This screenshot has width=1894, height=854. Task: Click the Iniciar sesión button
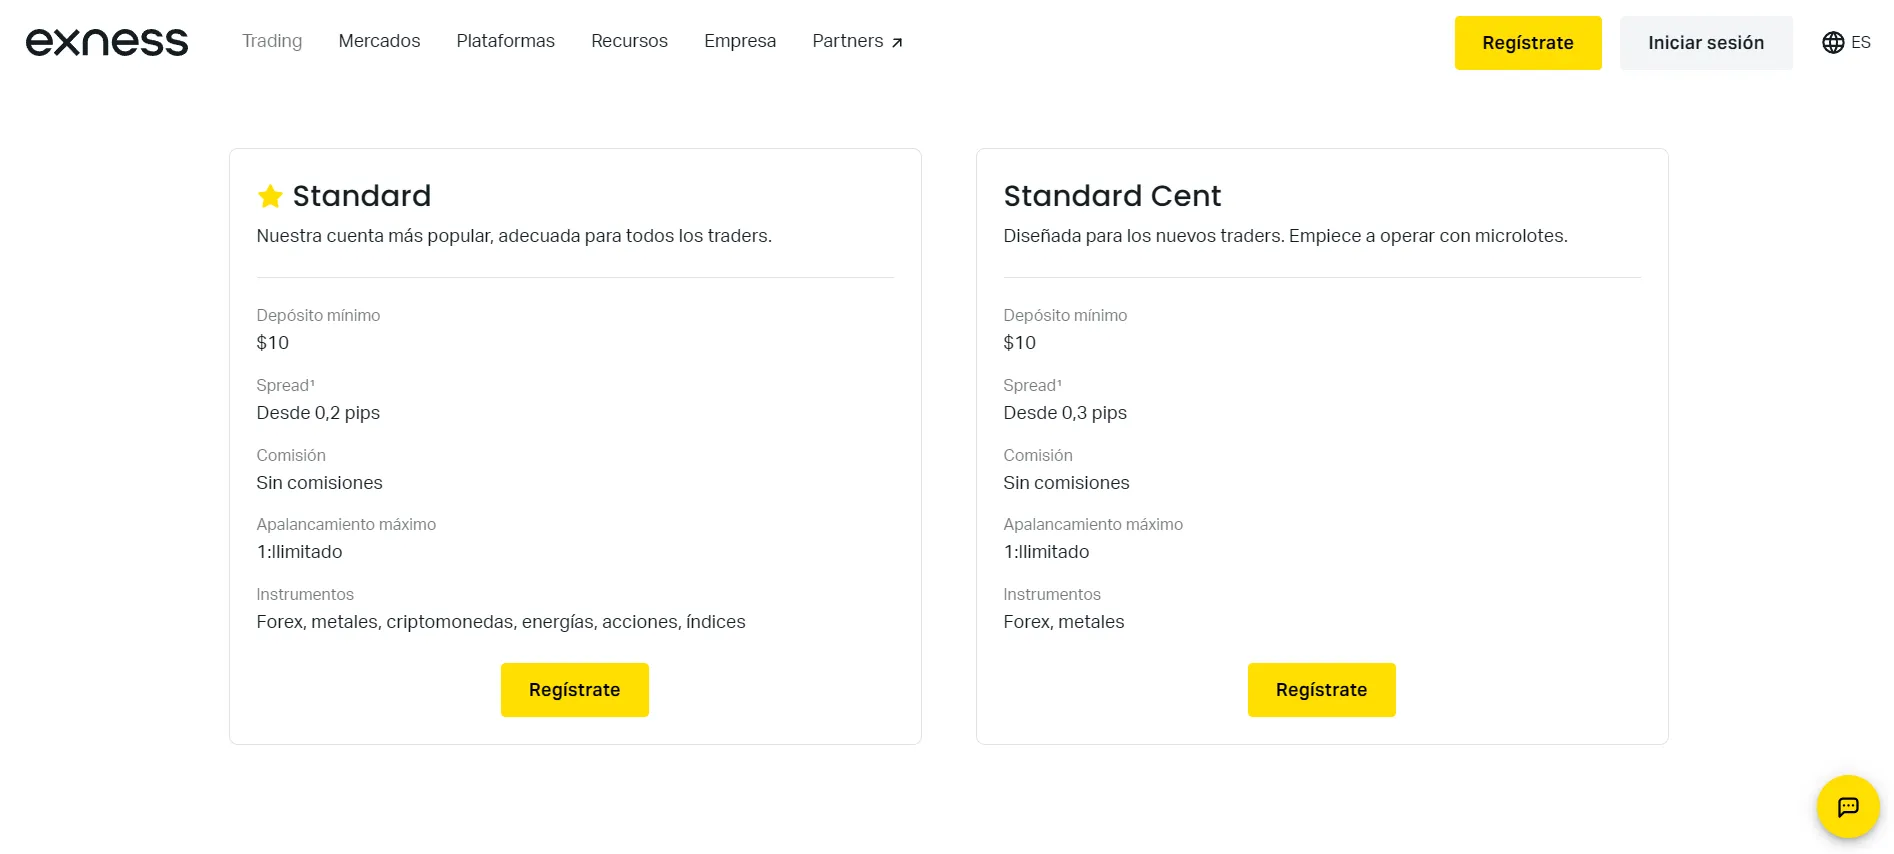[x=1706, y=43]
